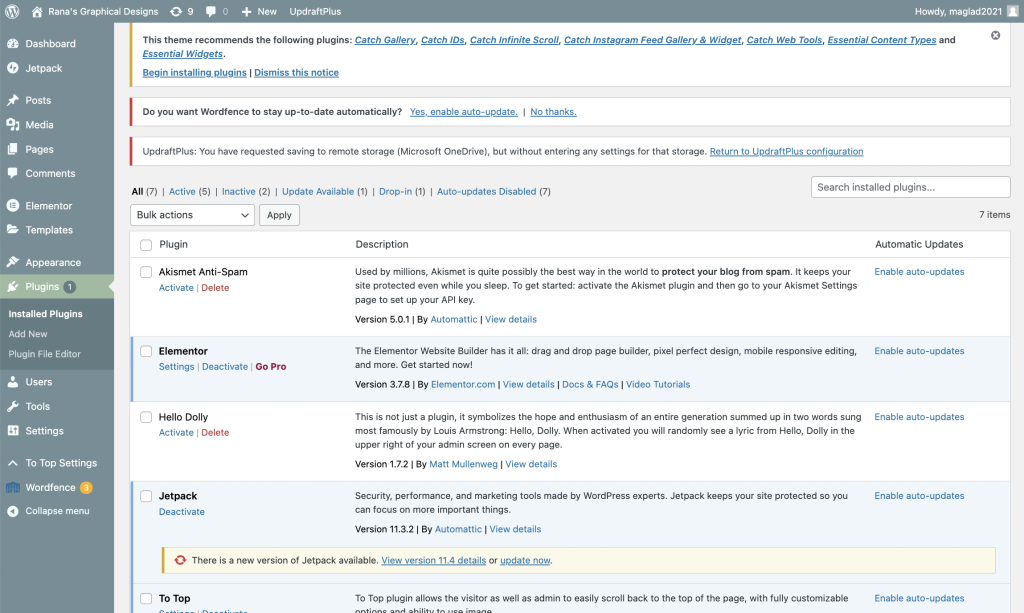Click Return to UpdraftPlus configuration link

786,151
